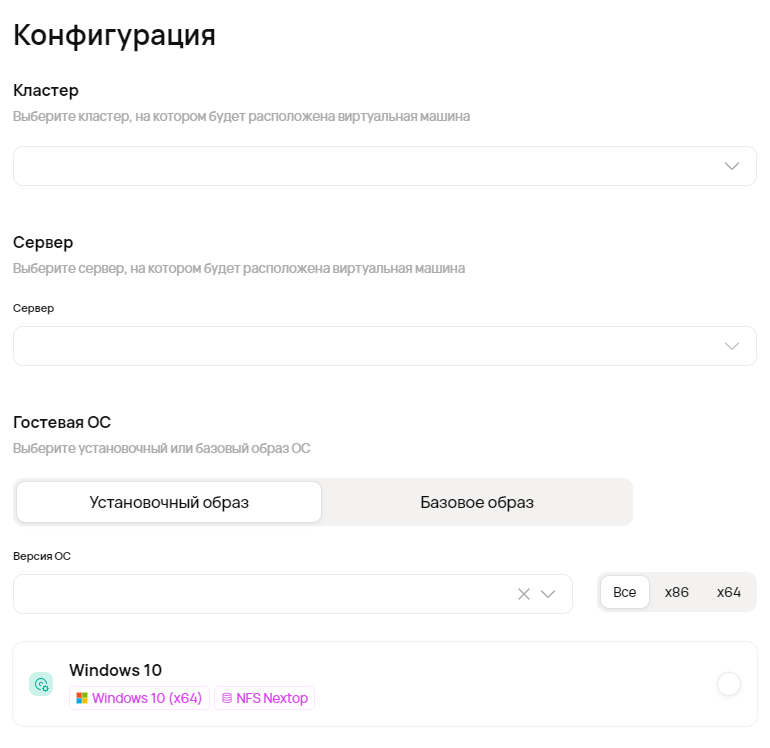Open the Сервер dropdown chevron
This screenshot has height=748, width=770.
(732, 346)
